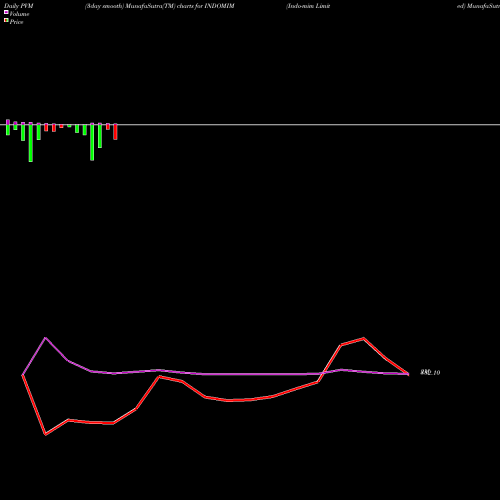
Task: Click the lowest point of the red price line
Action: [x=46, y=434]
